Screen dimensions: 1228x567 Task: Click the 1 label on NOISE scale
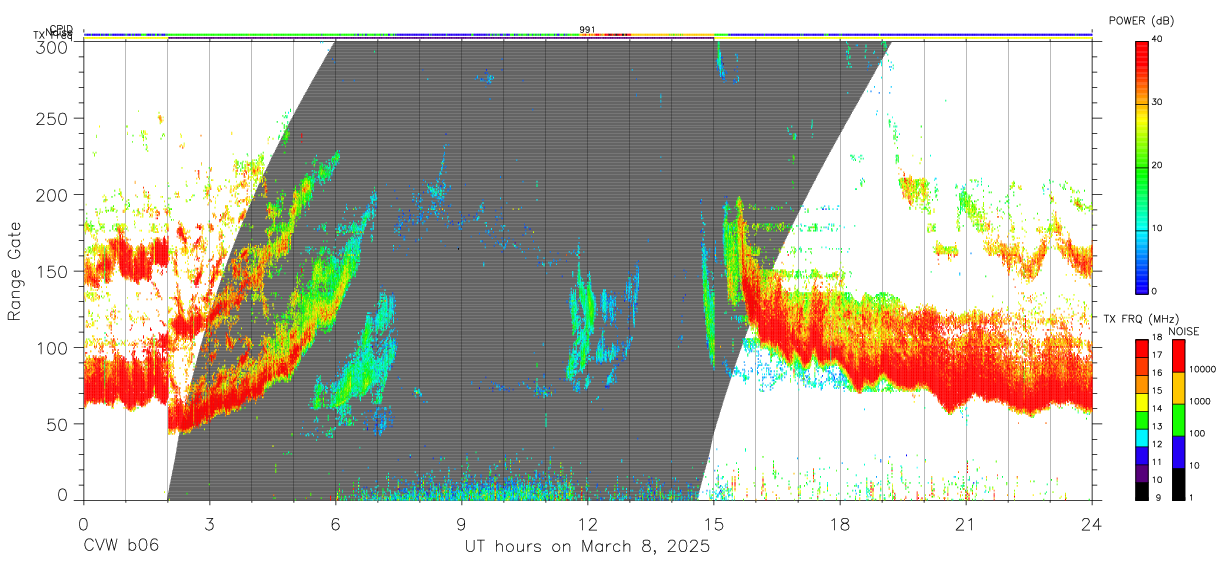pos(1191,497)
